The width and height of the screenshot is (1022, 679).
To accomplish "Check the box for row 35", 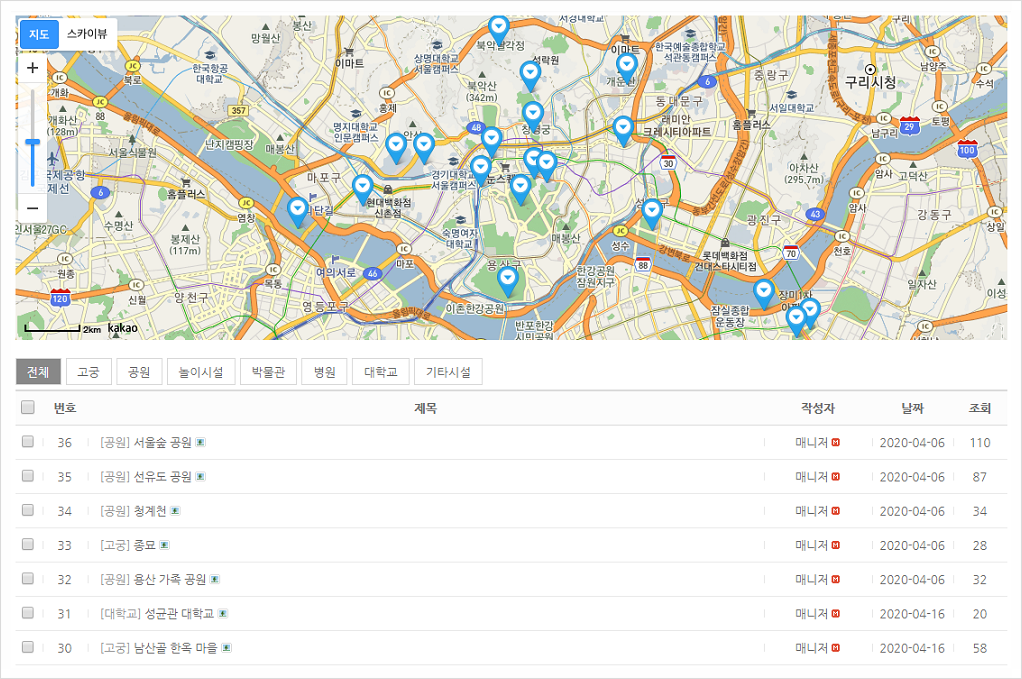I will 27,476.
